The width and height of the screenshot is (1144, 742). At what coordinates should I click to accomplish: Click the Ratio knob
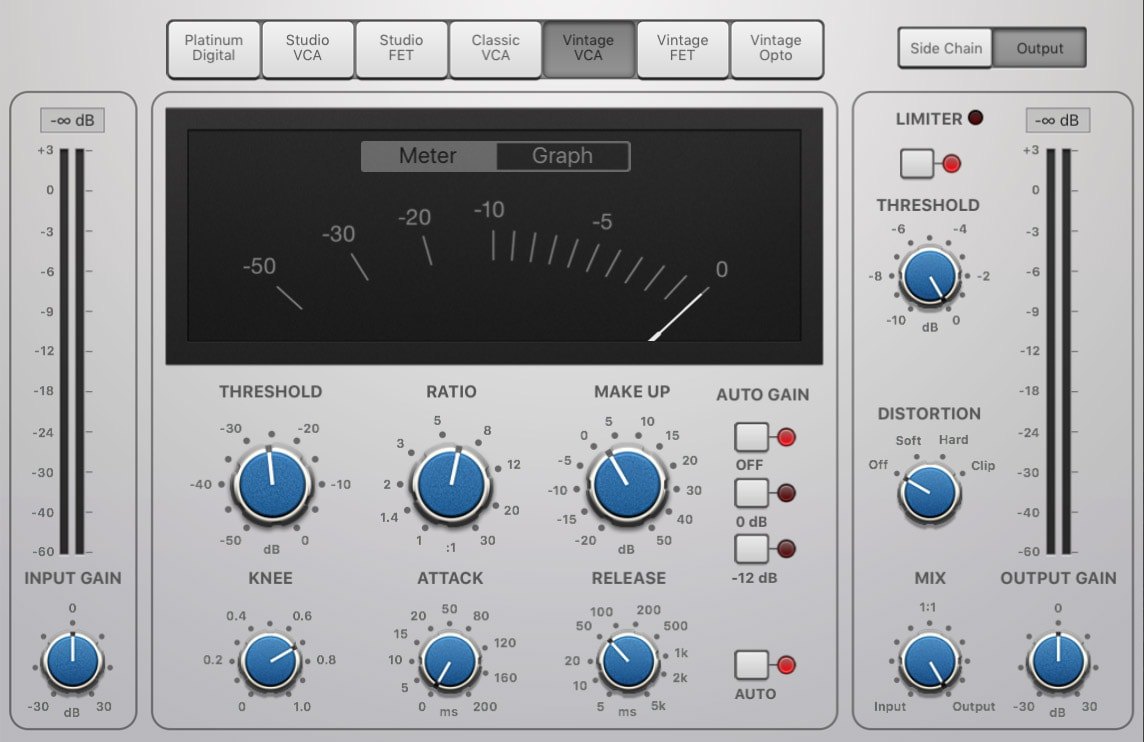[451, 484]
